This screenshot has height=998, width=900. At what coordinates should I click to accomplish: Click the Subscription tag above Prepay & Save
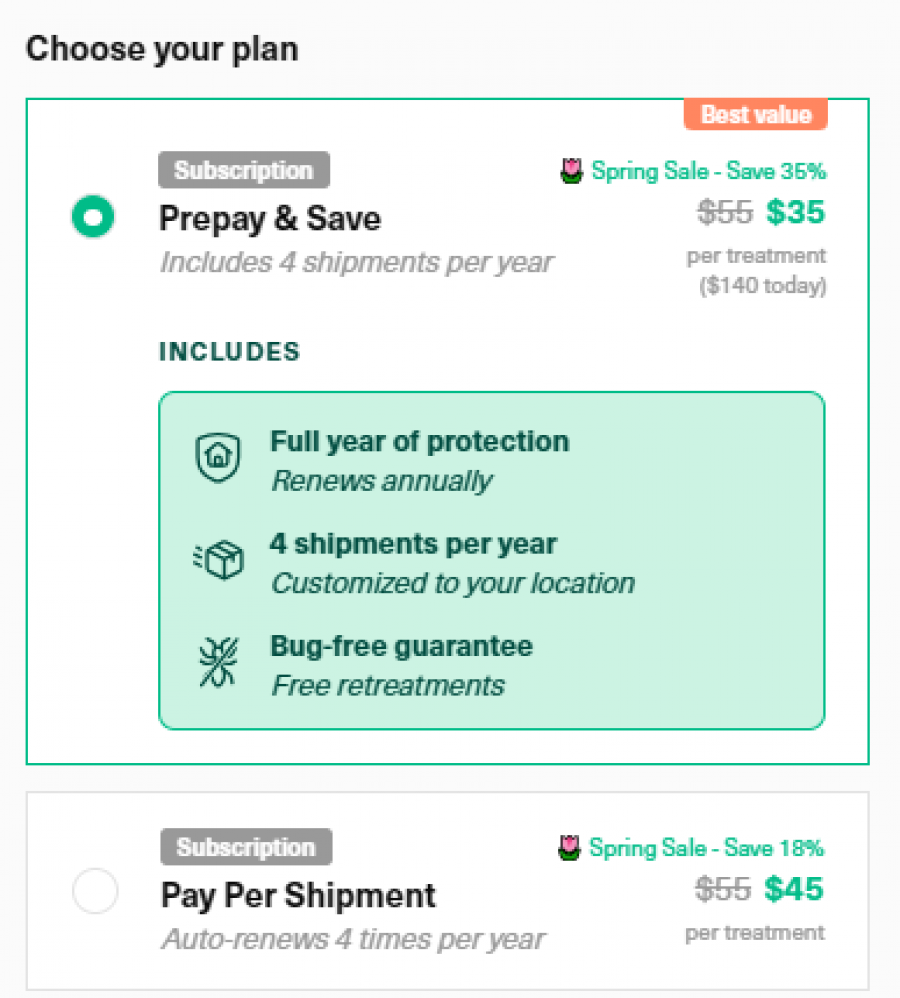click(x=244, y=170)
